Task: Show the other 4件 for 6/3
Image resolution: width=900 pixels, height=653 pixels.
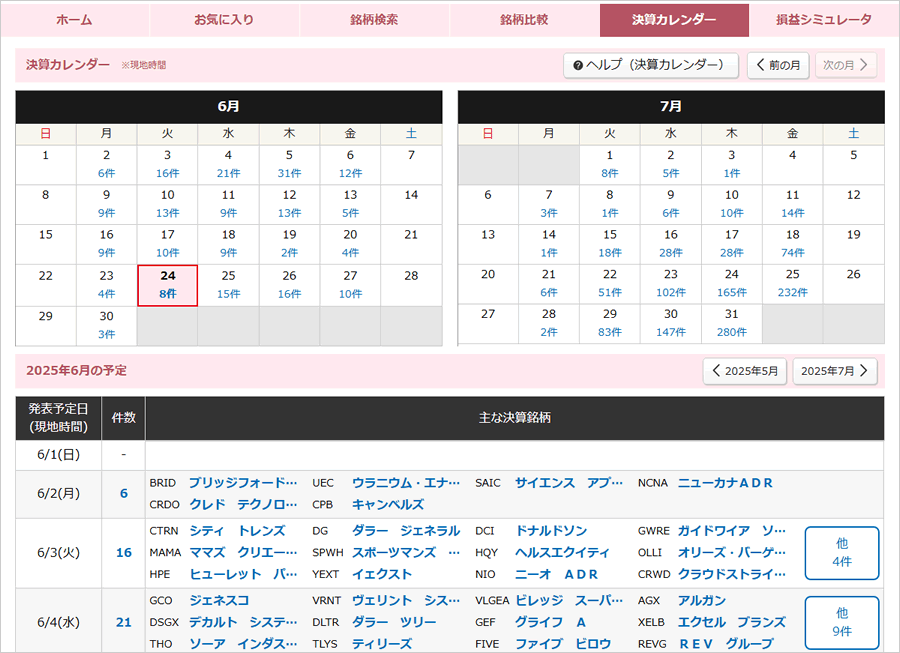Action: coord(842,553)
